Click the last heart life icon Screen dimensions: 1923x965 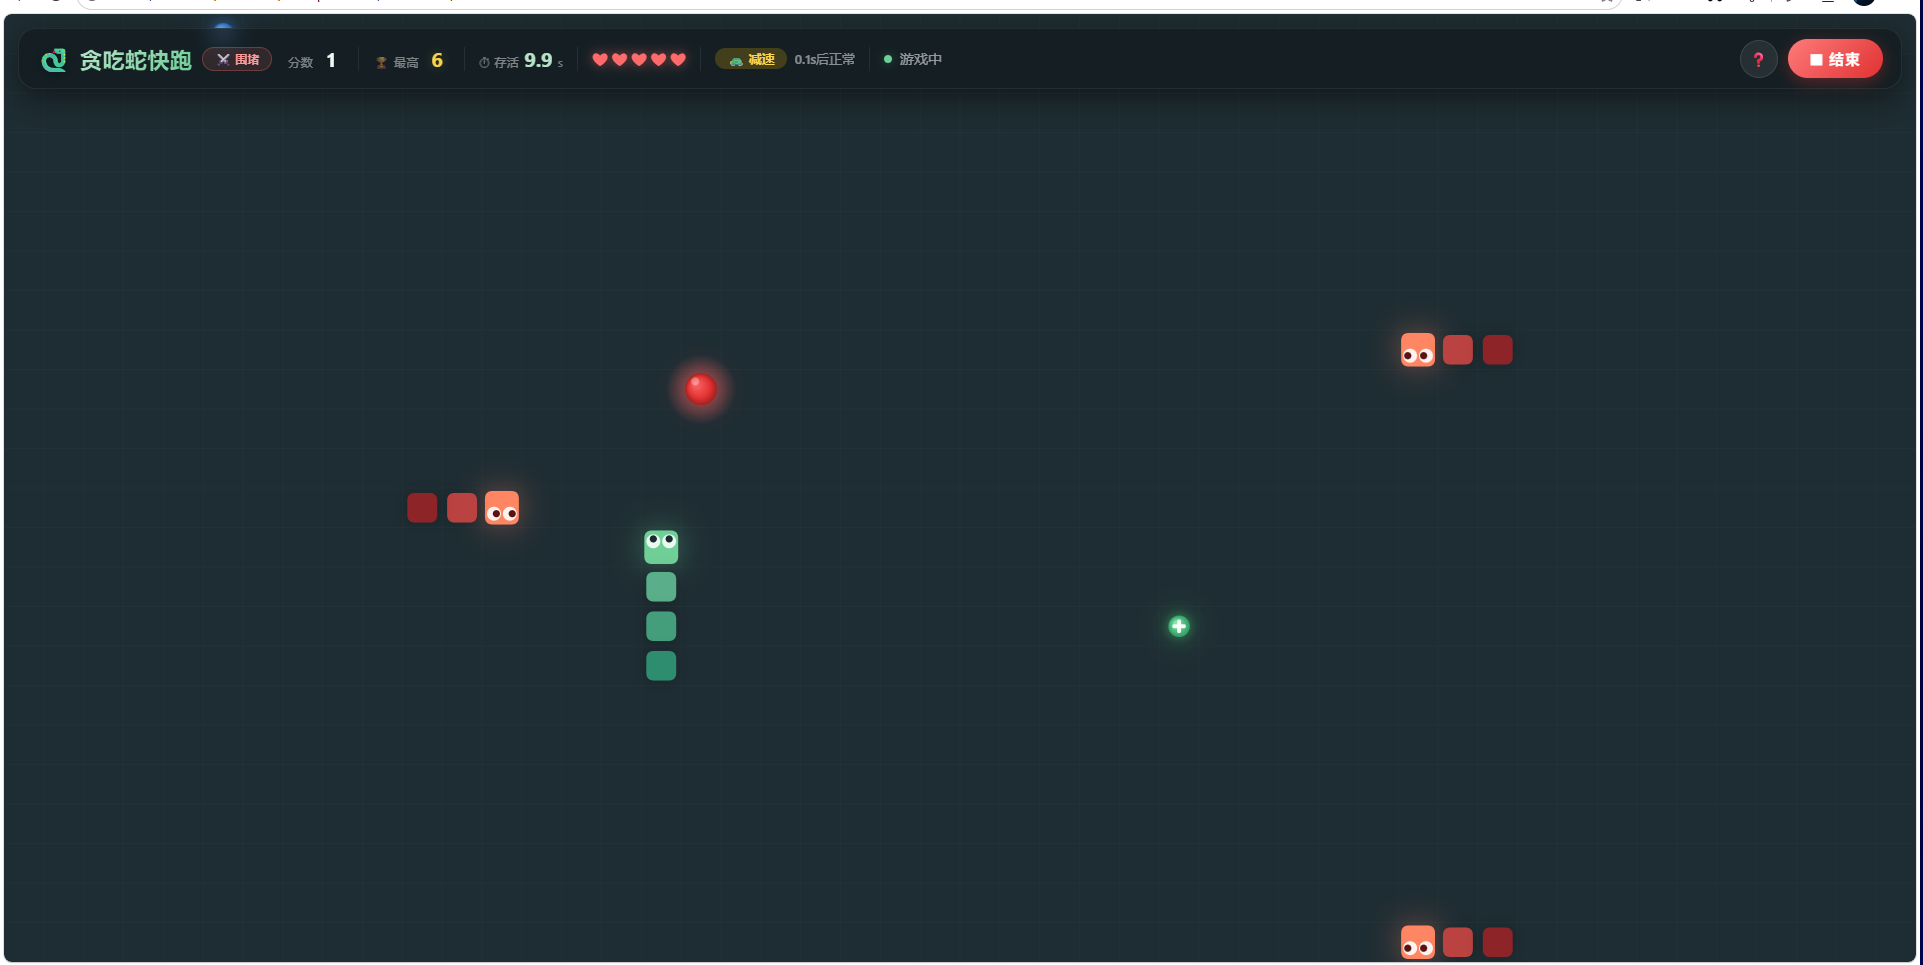pos(678,59)
